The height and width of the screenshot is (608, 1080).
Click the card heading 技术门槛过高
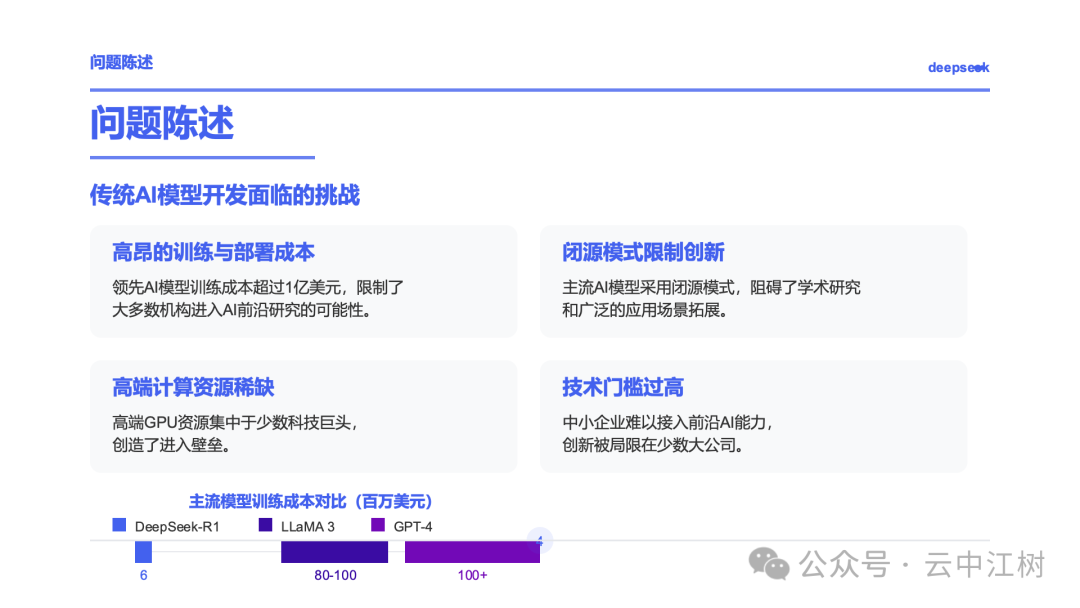pyautogui.click(x=623, y=387)
